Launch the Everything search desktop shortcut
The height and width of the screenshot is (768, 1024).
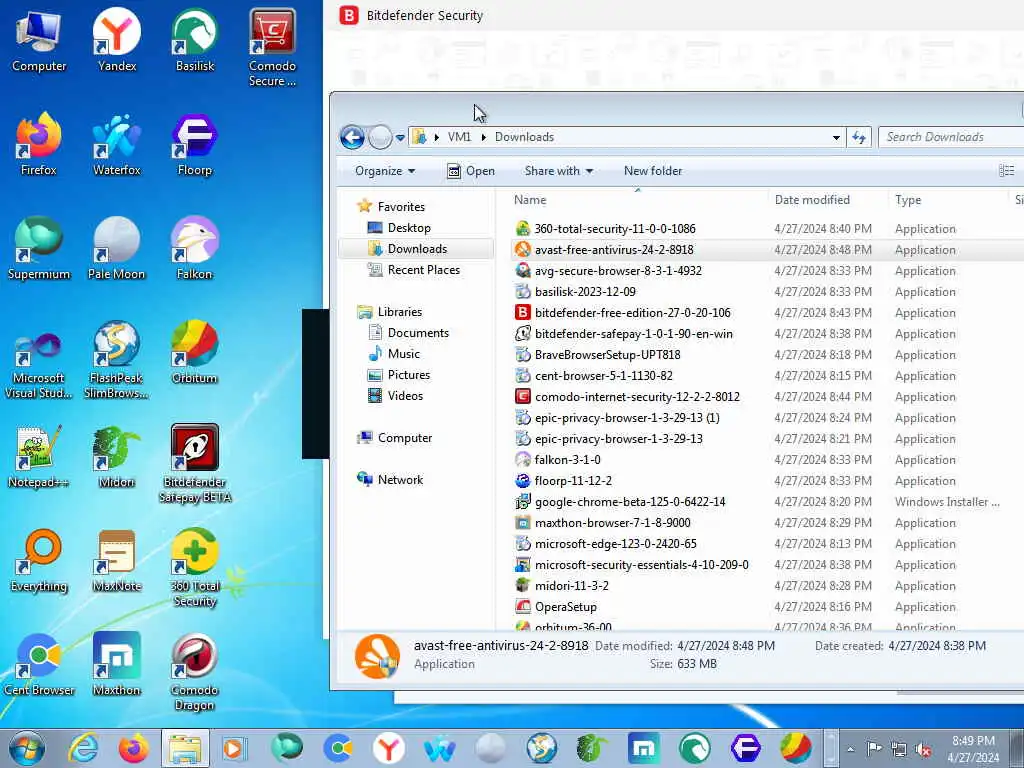(39, 560)
